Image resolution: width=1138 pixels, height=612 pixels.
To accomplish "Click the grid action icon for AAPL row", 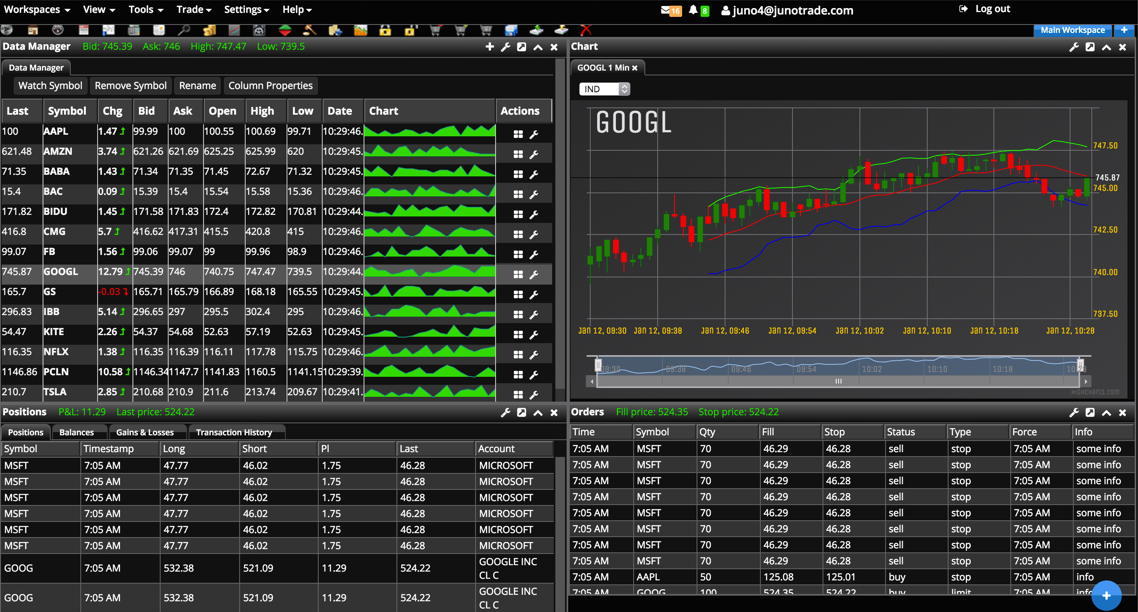I will click(x=518, y=133).
